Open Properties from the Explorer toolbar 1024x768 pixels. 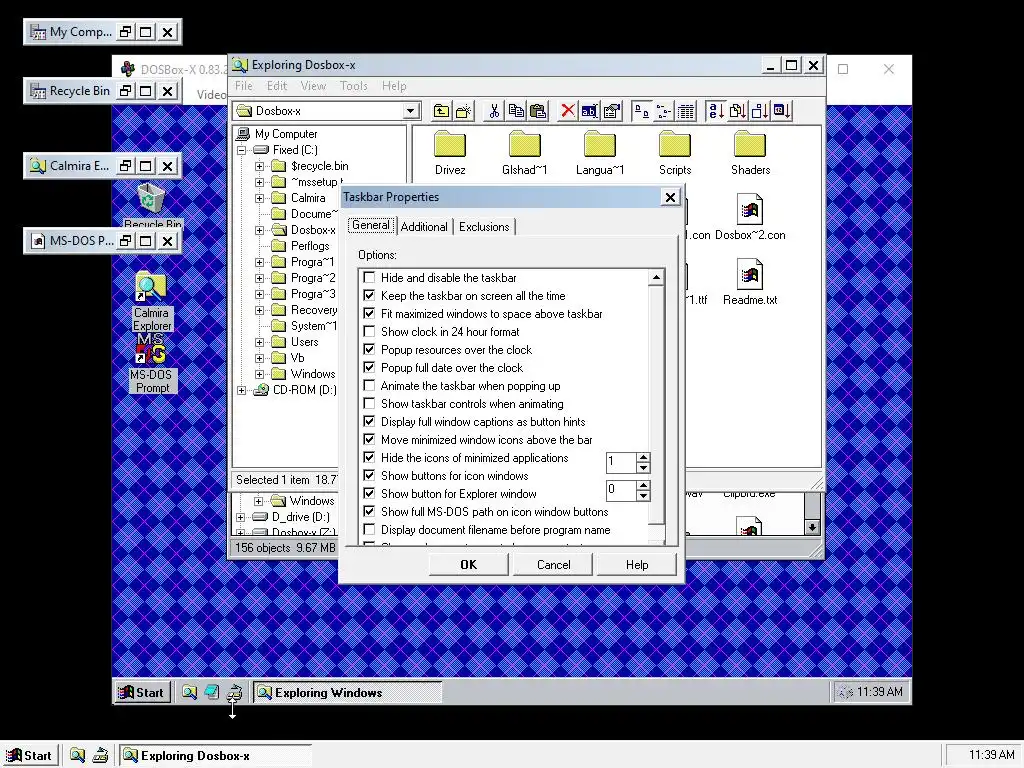611,111
